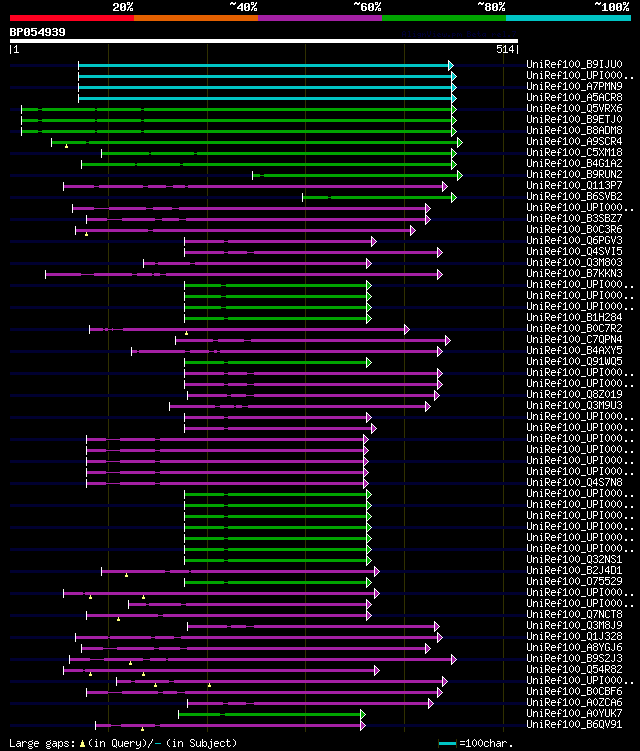The image size is (640, 751).
Task: Click the BP054939 query name
Action: pos(37,33)
